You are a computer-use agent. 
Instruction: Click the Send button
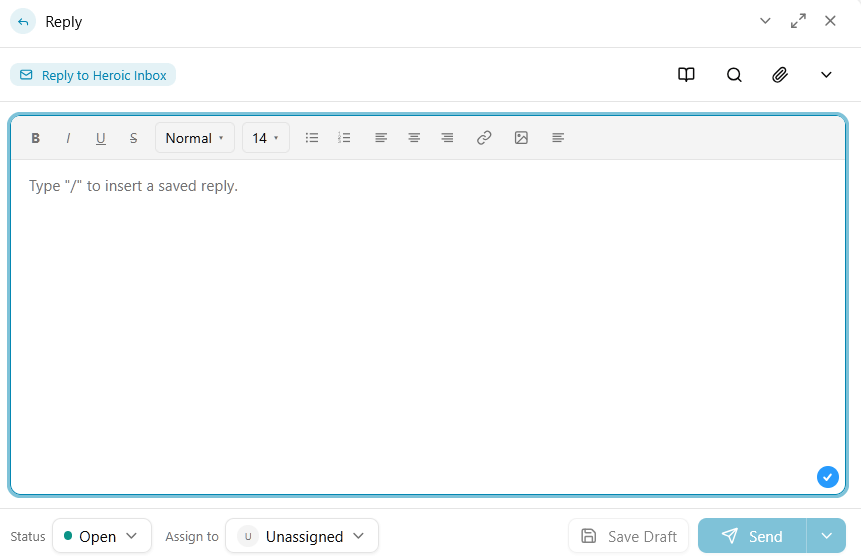[752, 536]
